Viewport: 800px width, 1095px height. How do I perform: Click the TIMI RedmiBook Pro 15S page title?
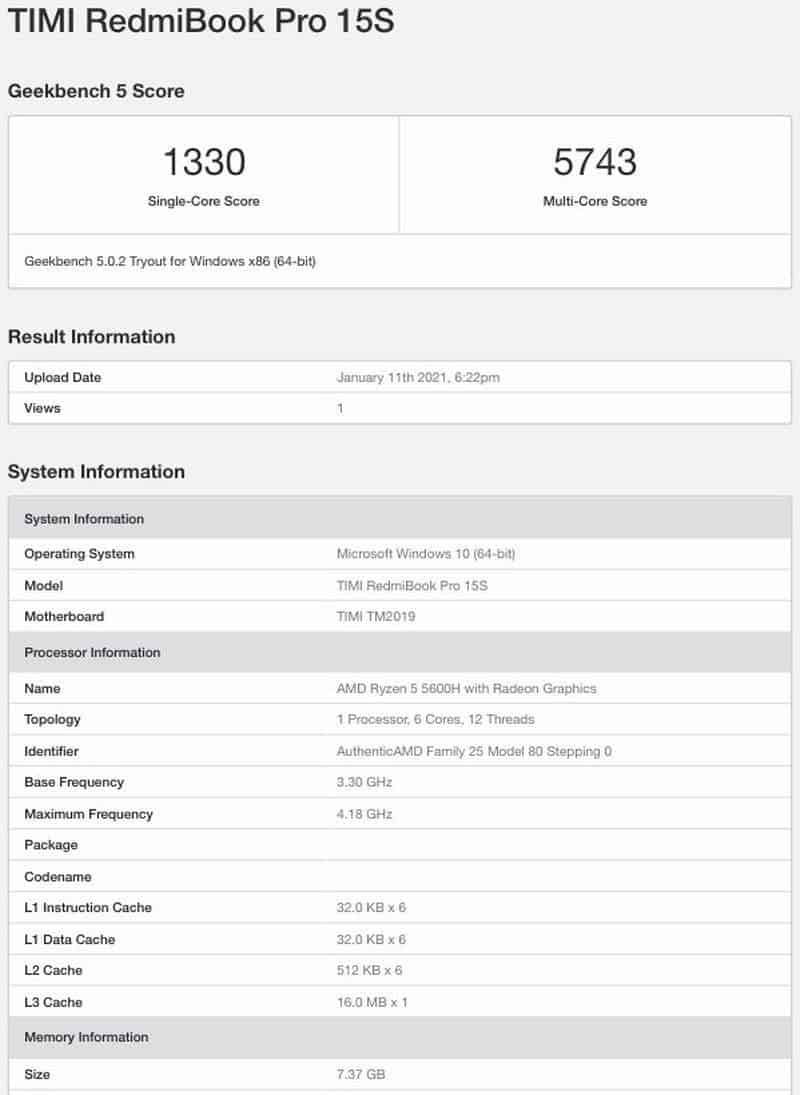click(x=200, y=22)
